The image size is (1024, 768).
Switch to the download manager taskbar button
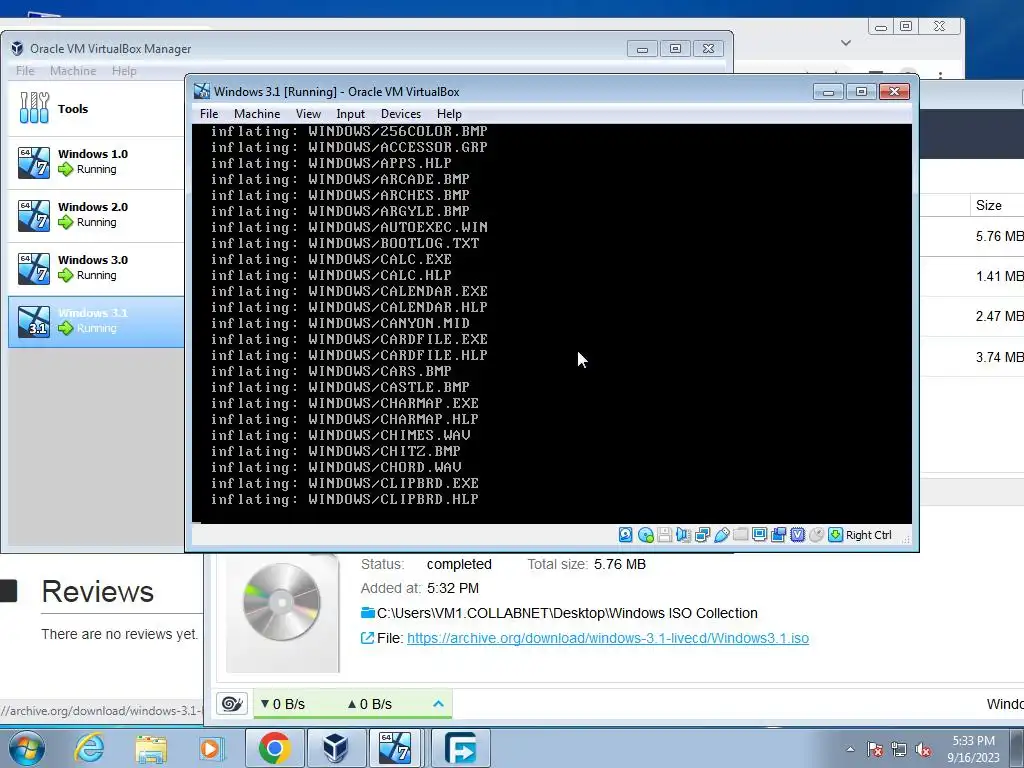point(460,748)
